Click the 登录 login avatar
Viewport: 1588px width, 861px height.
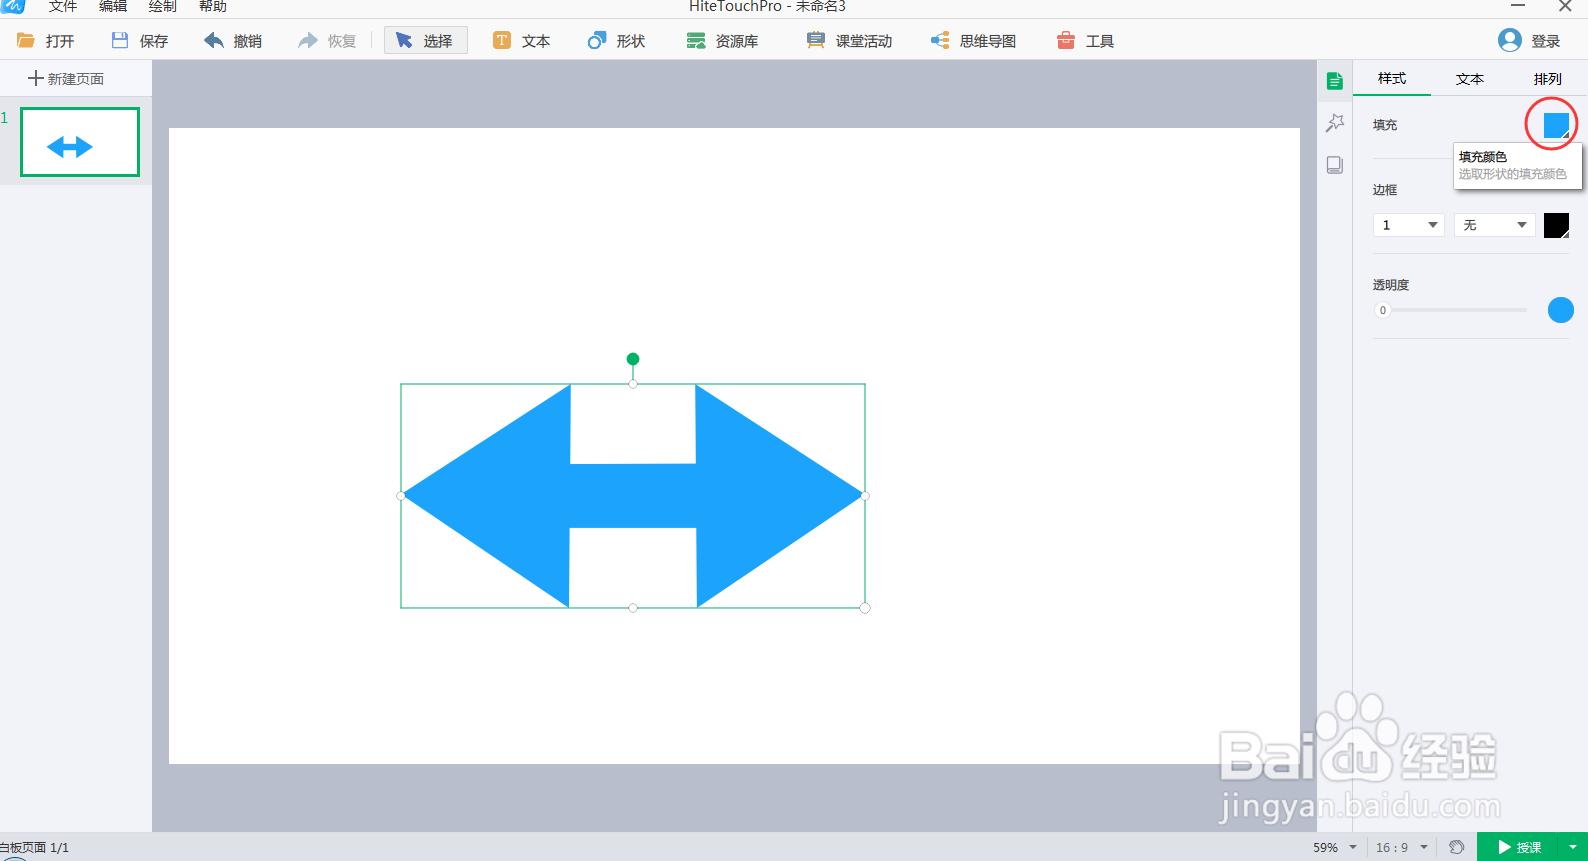1510,40
